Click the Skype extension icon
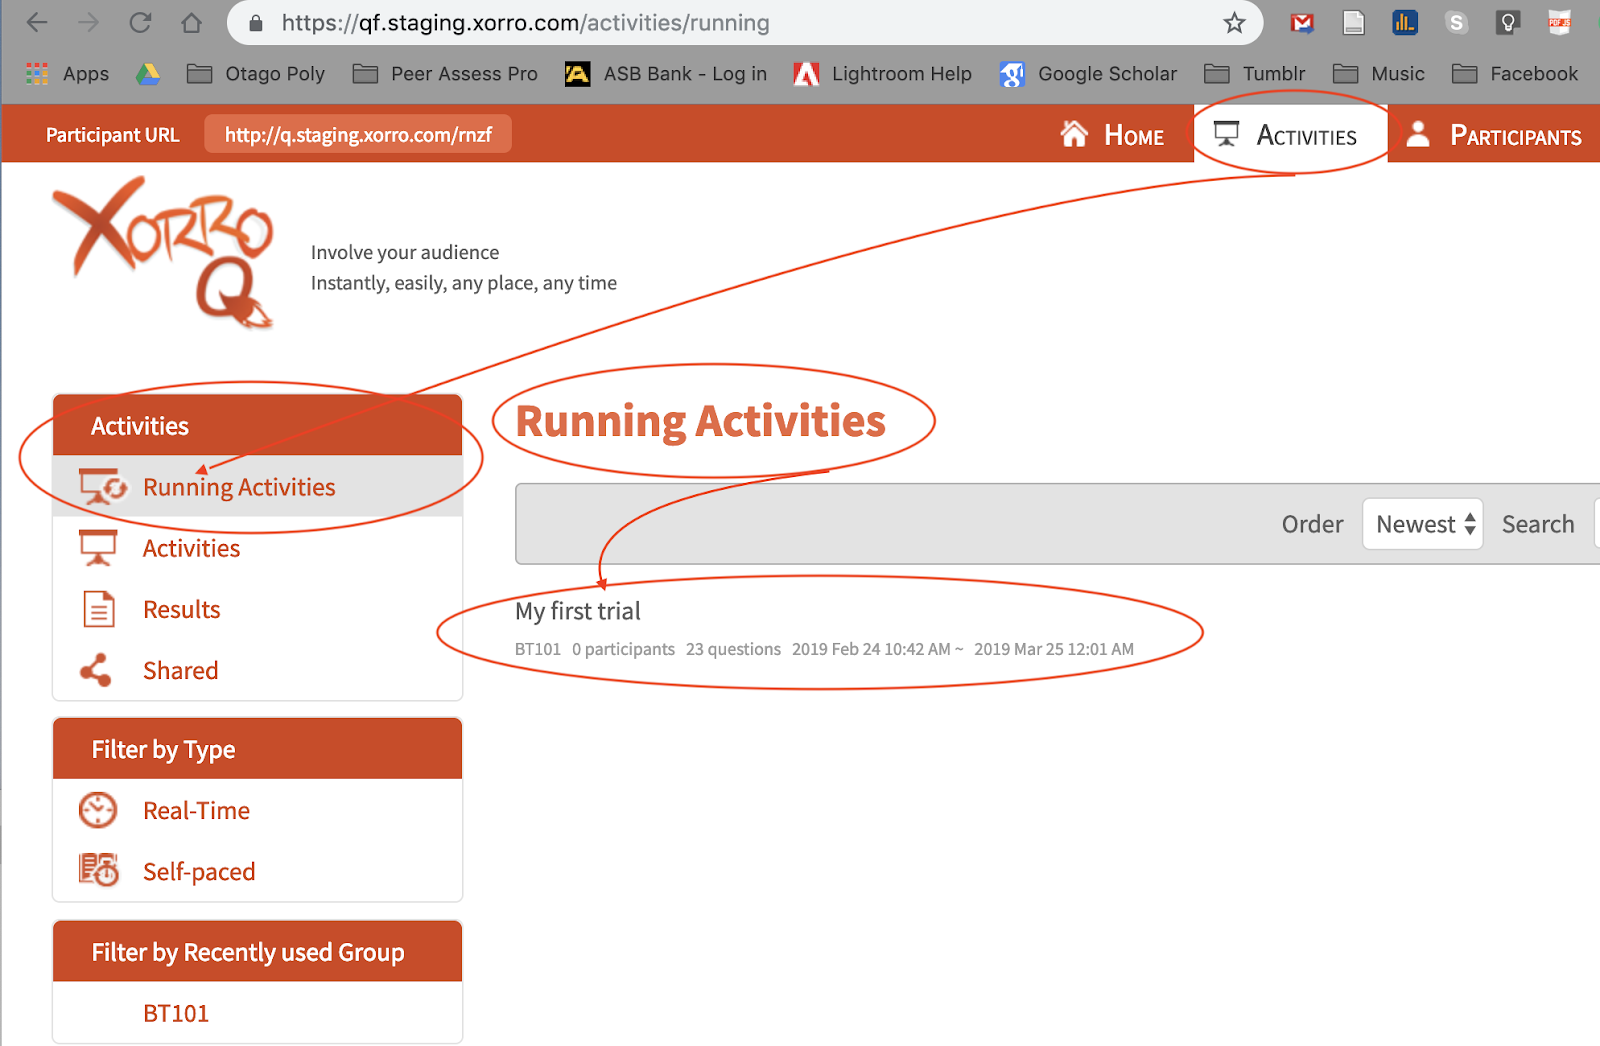The image size is (1600, 1046). pyautogui.click(x=1456, y=22)
